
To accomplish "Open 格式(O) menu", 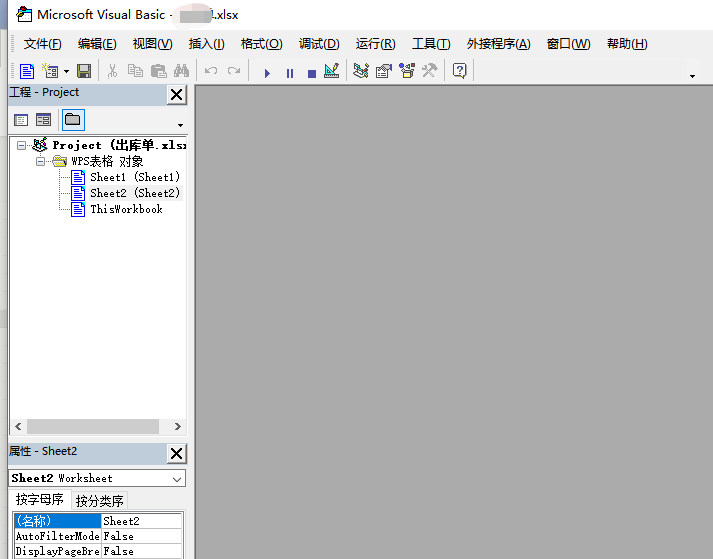I will click(261, 44).
